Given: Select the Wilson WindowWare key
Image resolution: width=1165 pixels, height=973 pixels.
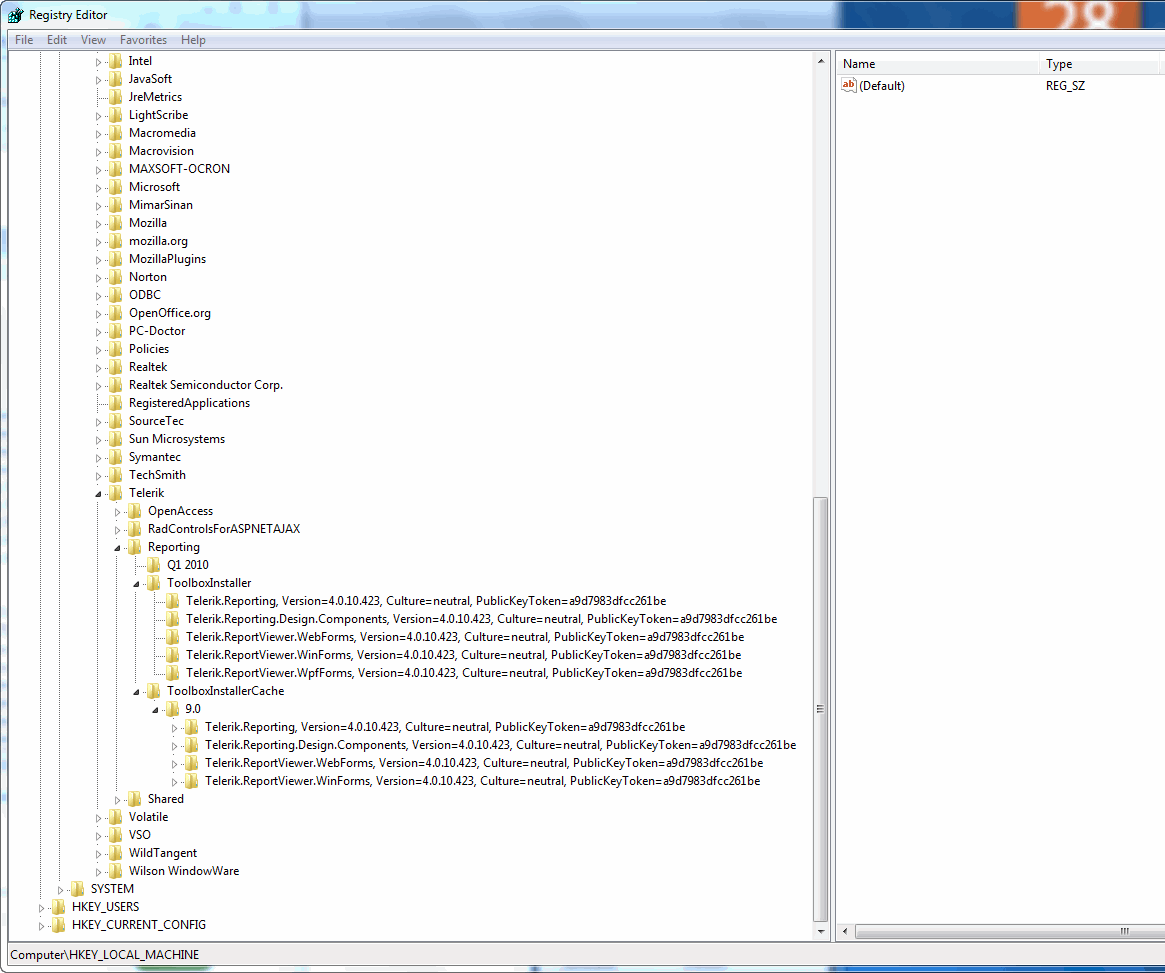Looking at the screenshot, I should coord(184,871).
